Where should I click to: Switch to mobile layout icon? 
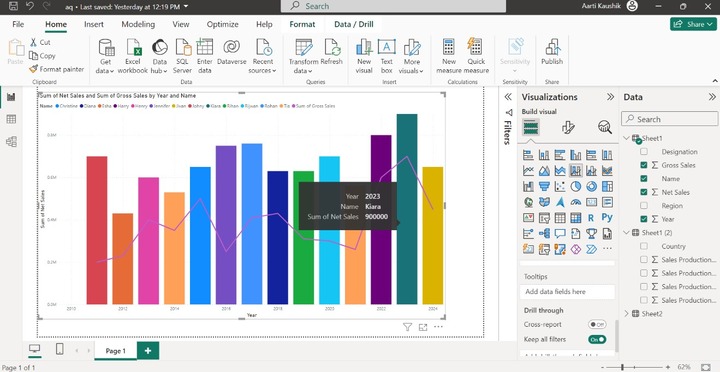click(x=60, y=349)
